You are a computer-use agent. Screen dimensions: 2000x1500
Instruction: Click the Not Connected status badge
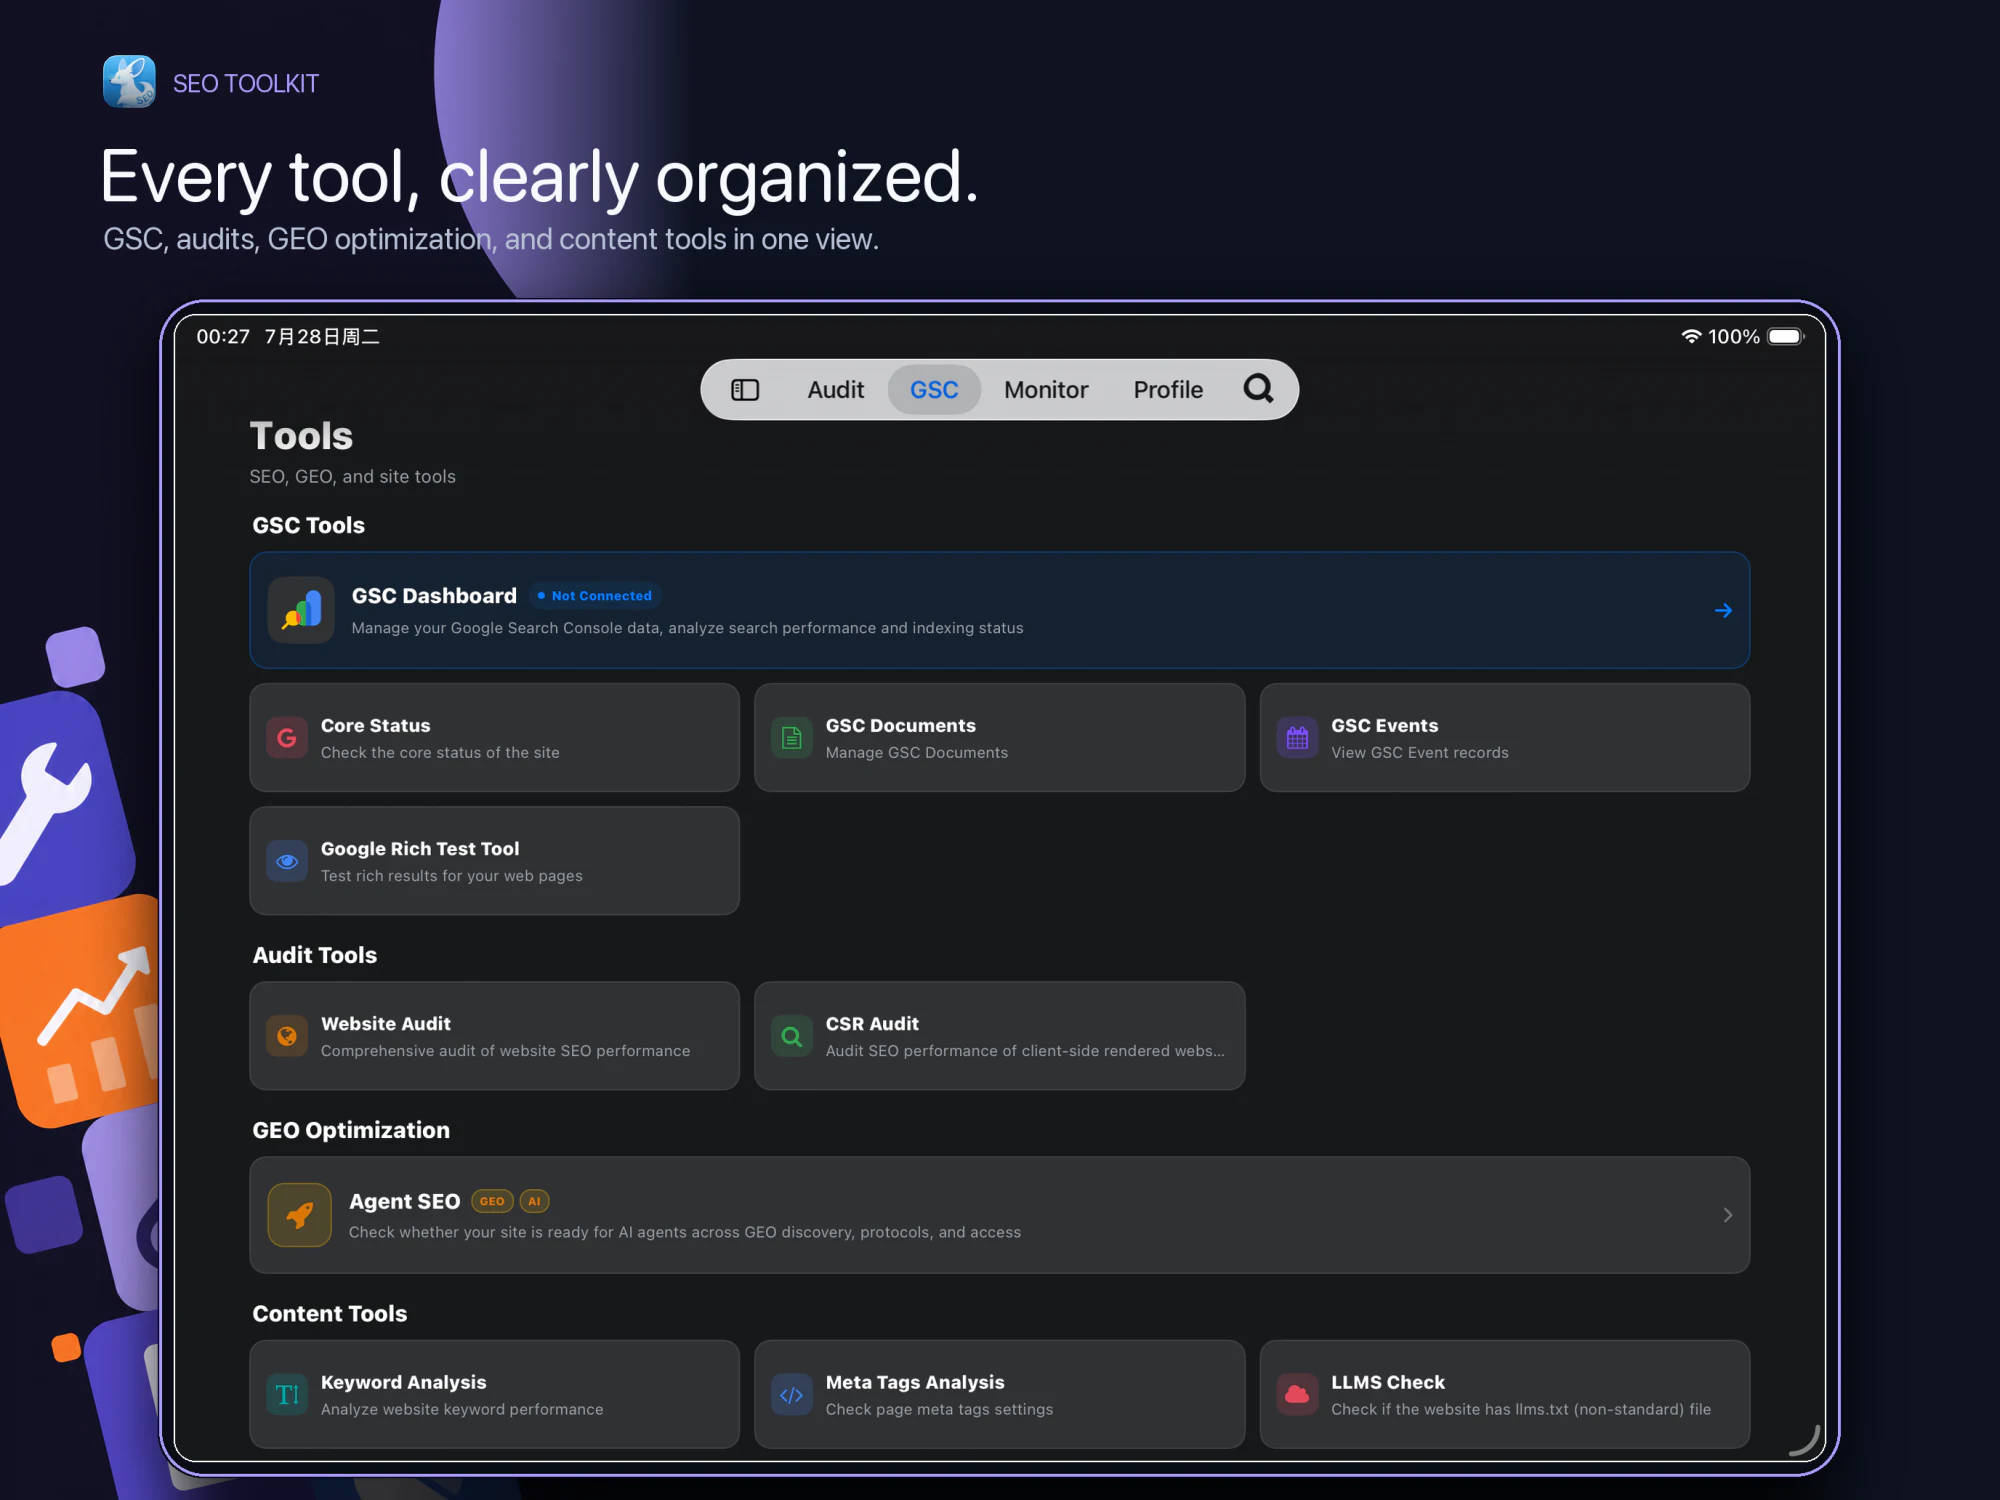coord(594,596)
